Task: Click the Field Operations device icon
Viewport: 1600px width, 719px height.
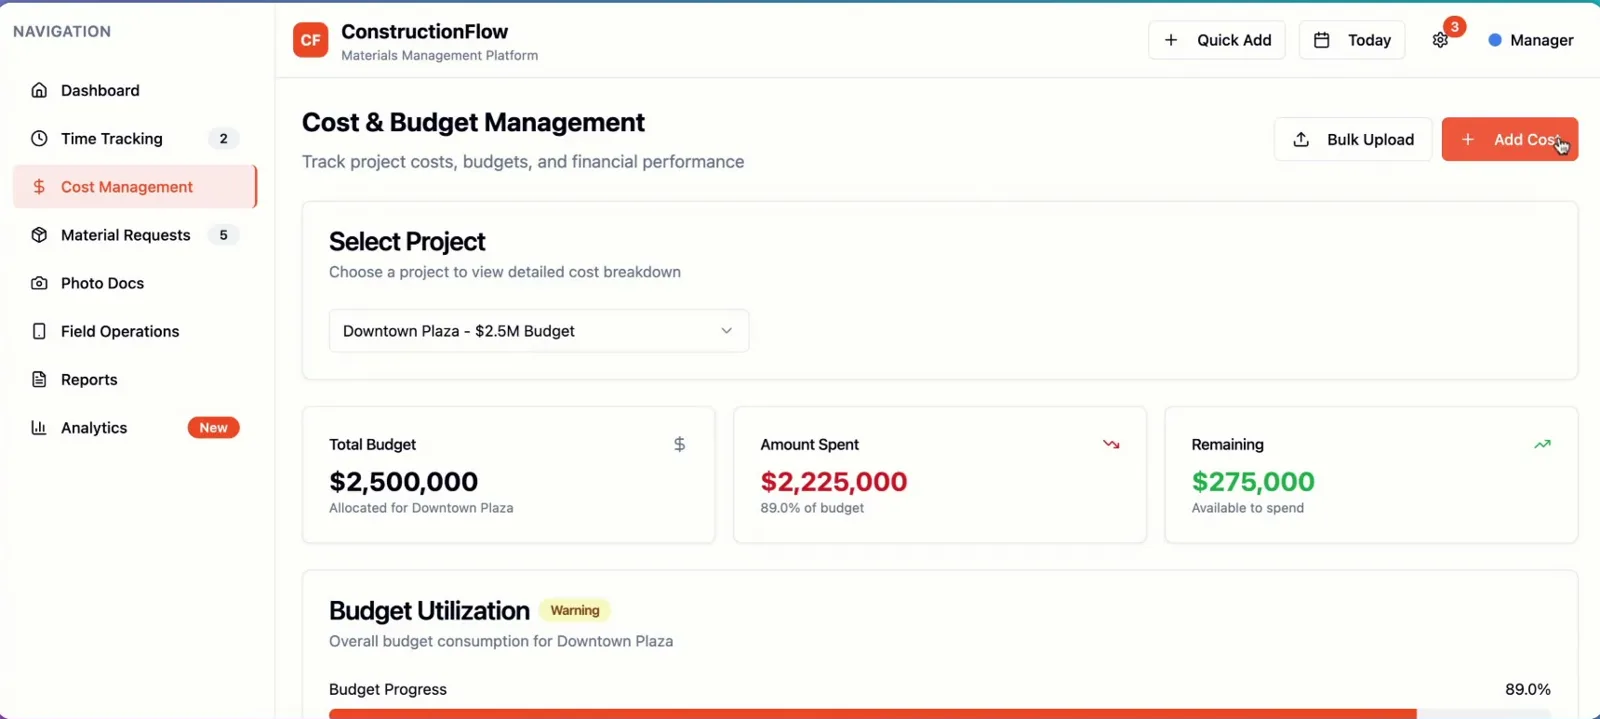Action: pos(39,331)
